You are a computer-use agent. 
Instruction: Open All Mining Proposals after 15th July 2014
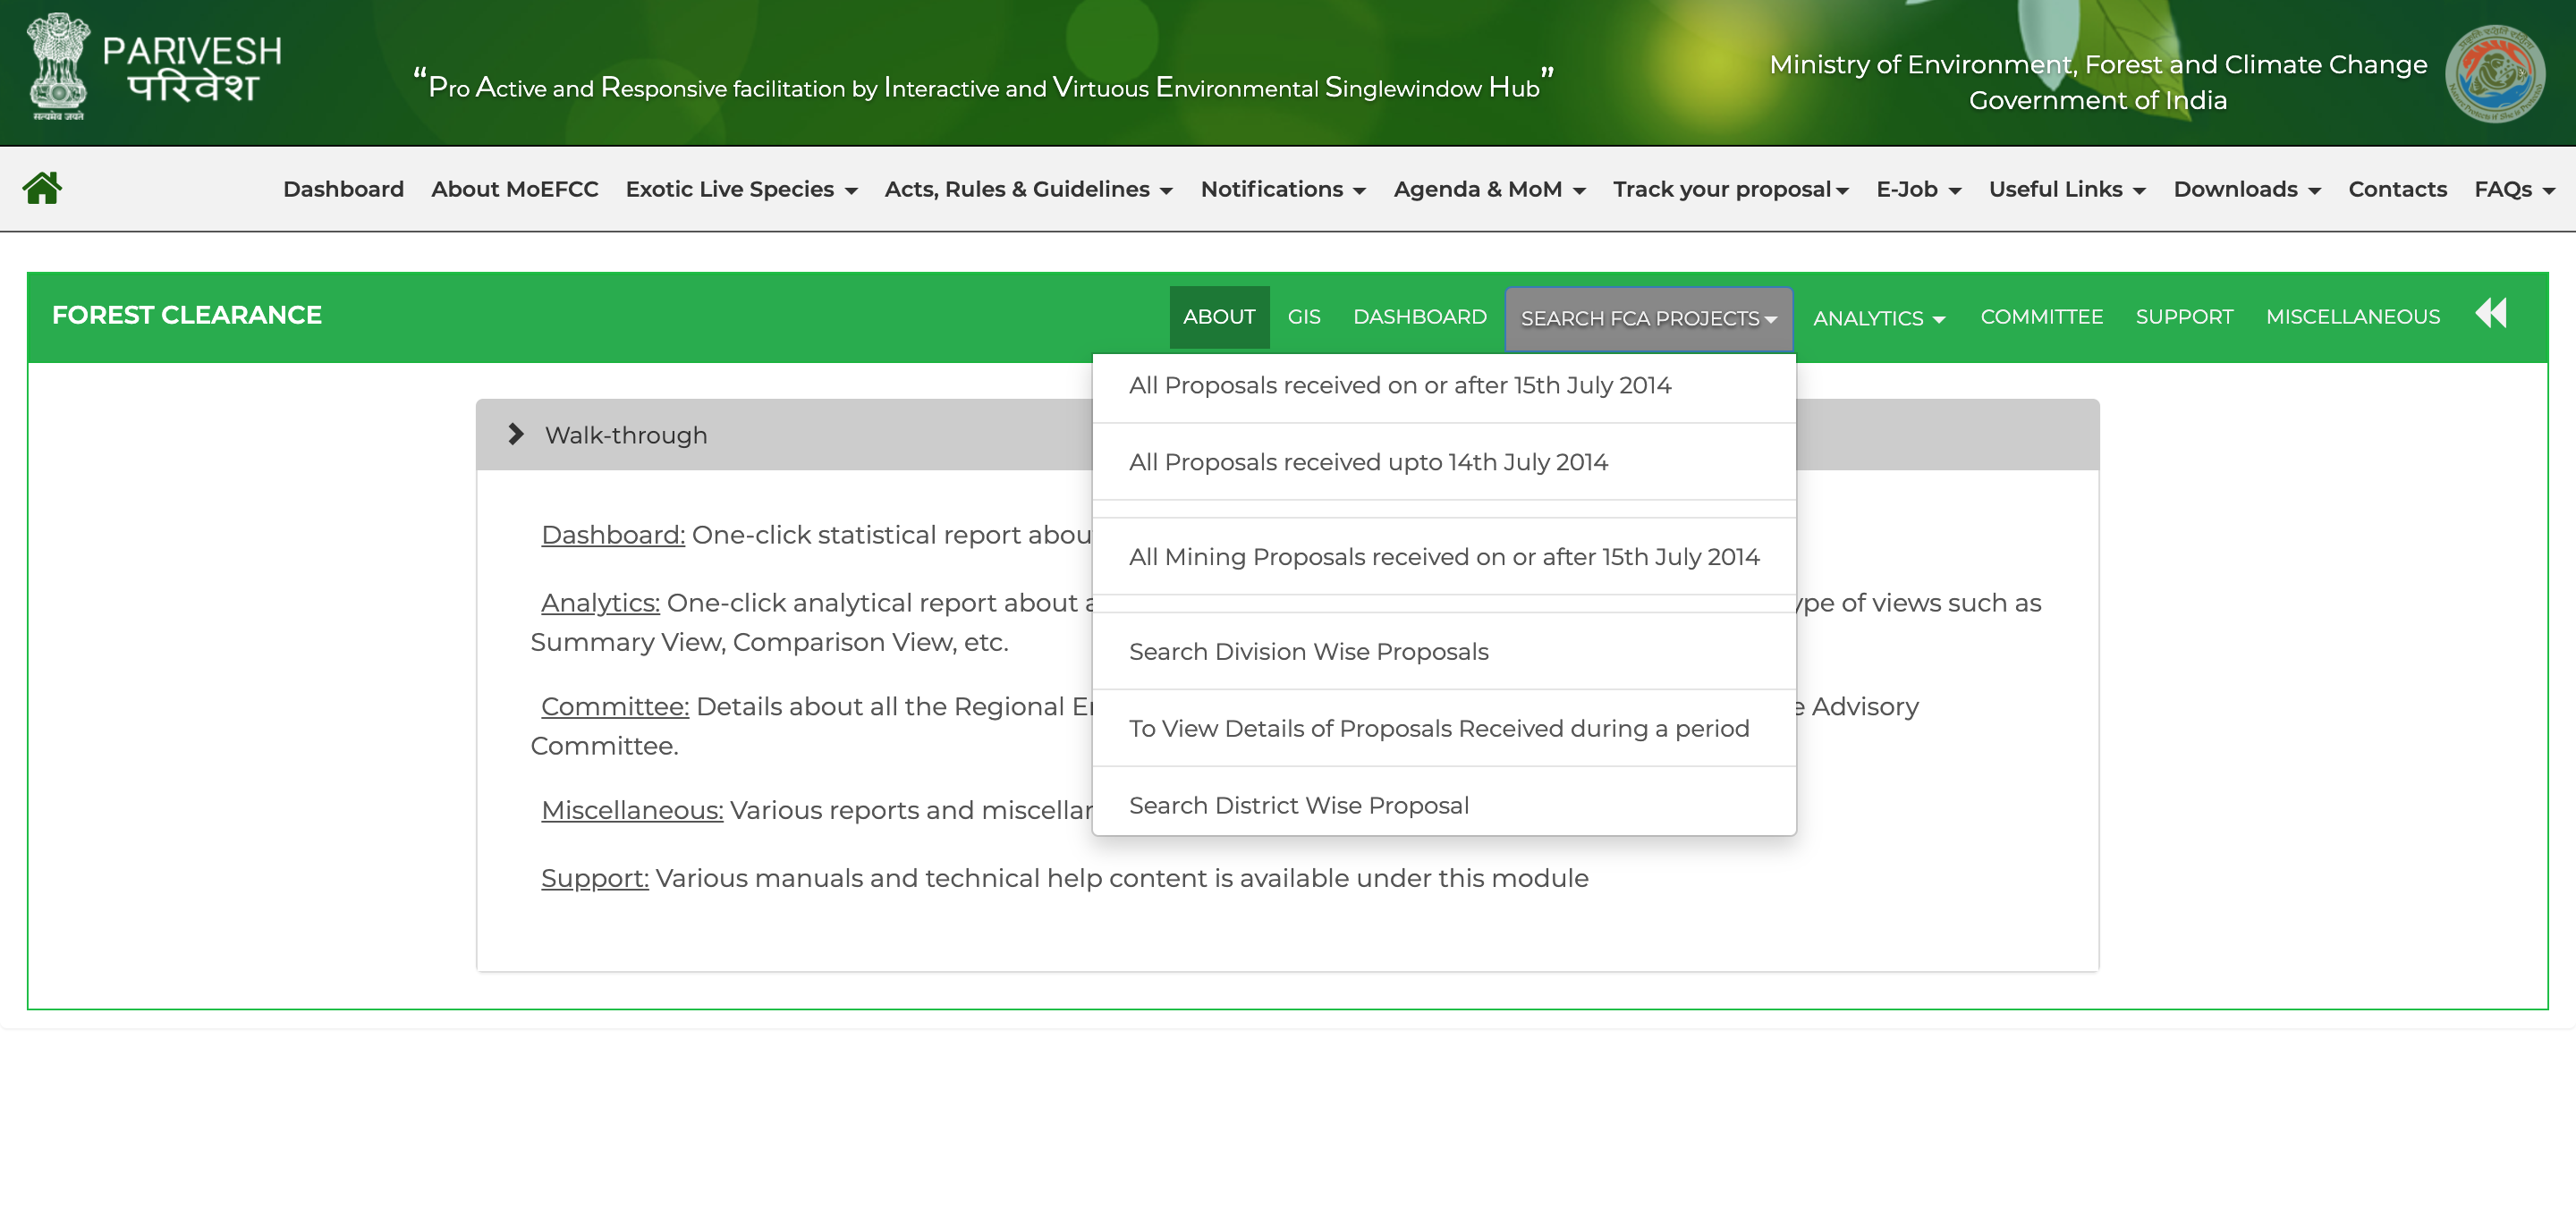click(x=1443, y=557)
